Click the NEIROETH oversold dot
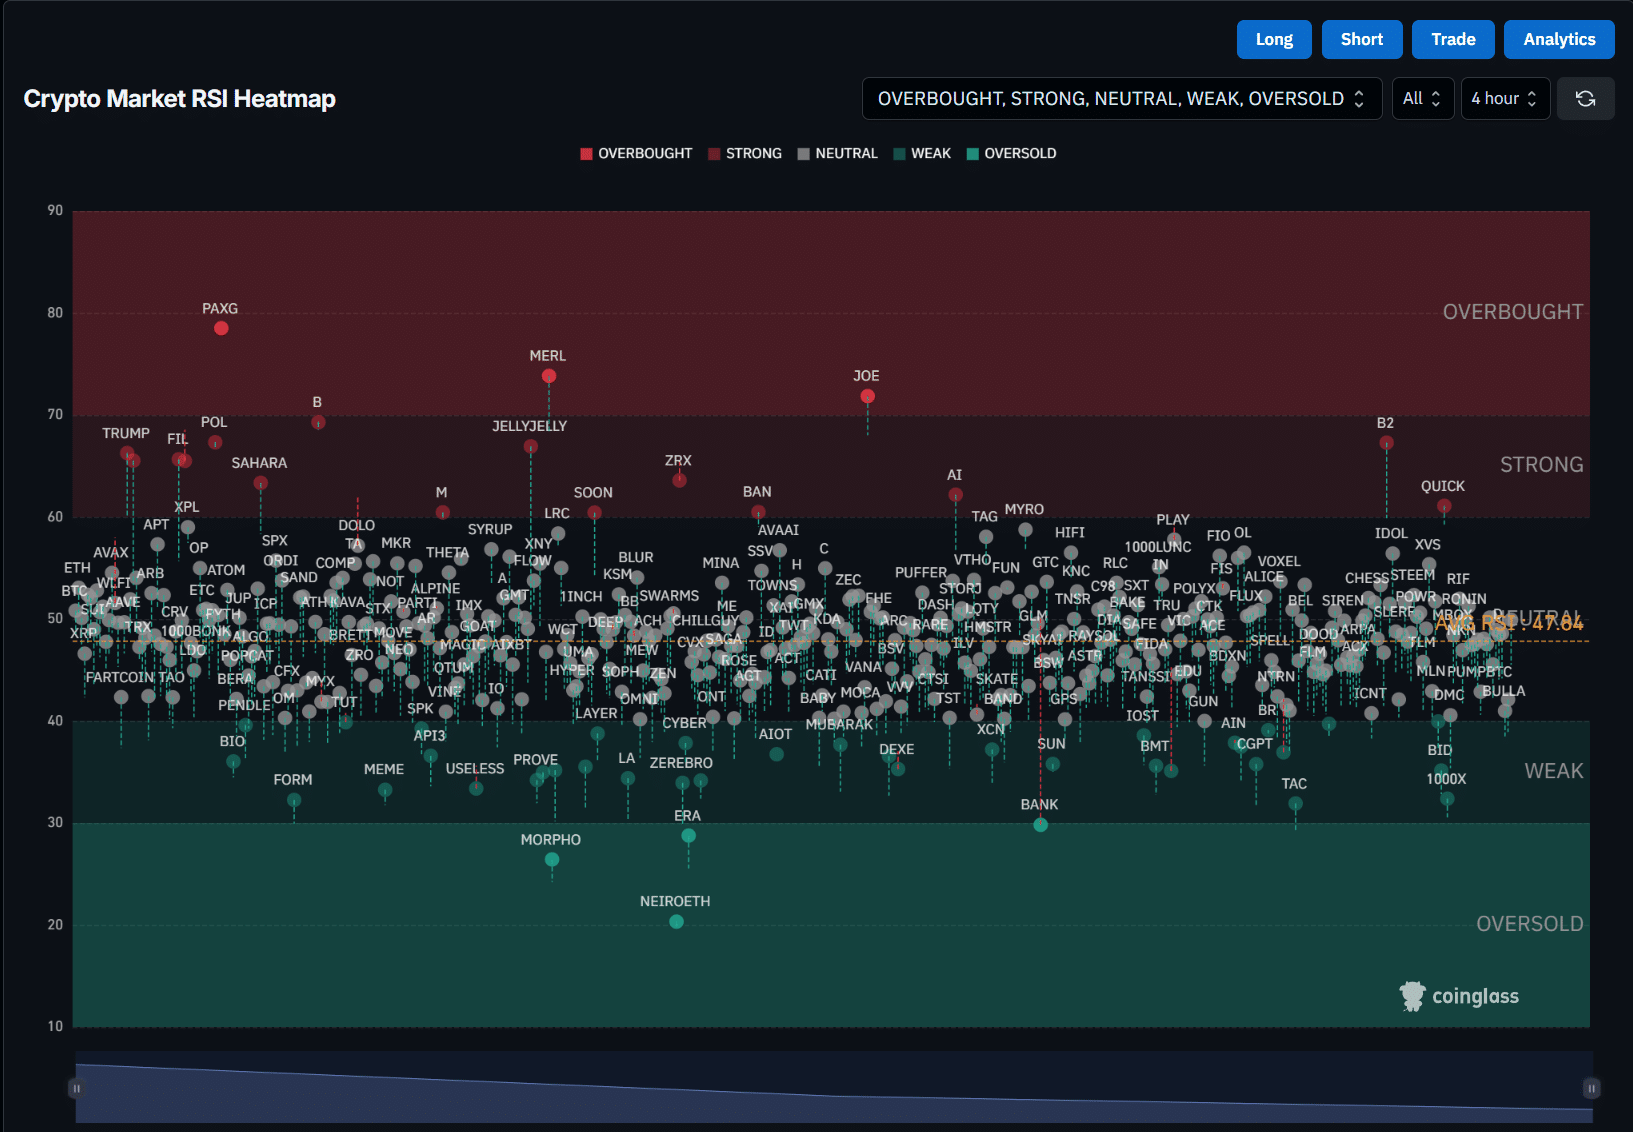Viewport: 1633px width, 1132px height. coord(676,922)
